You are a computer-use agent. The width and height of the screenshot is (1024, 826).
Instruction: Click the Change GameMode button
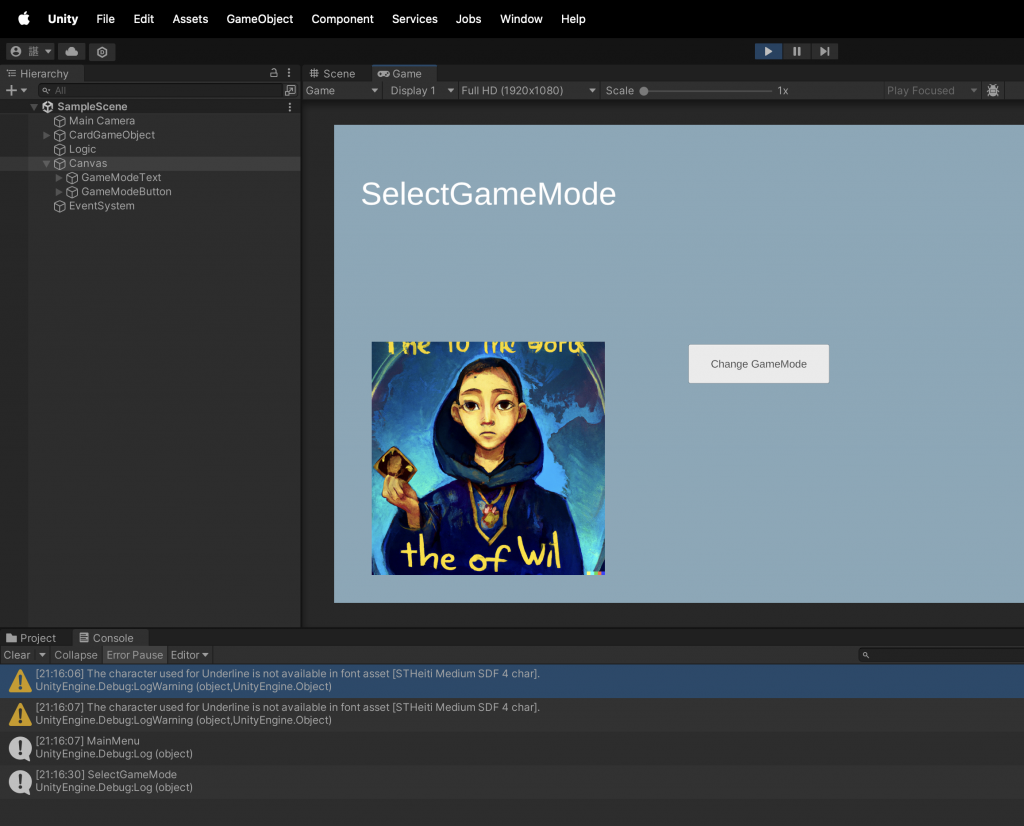[x=758, y=364]
